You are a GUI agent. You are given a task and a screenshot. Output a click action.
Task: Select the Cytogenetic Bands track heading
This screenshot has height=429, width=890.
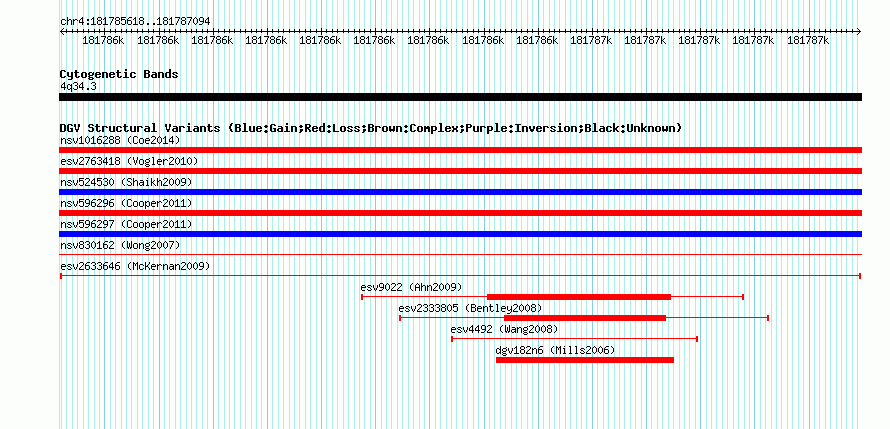119,74
